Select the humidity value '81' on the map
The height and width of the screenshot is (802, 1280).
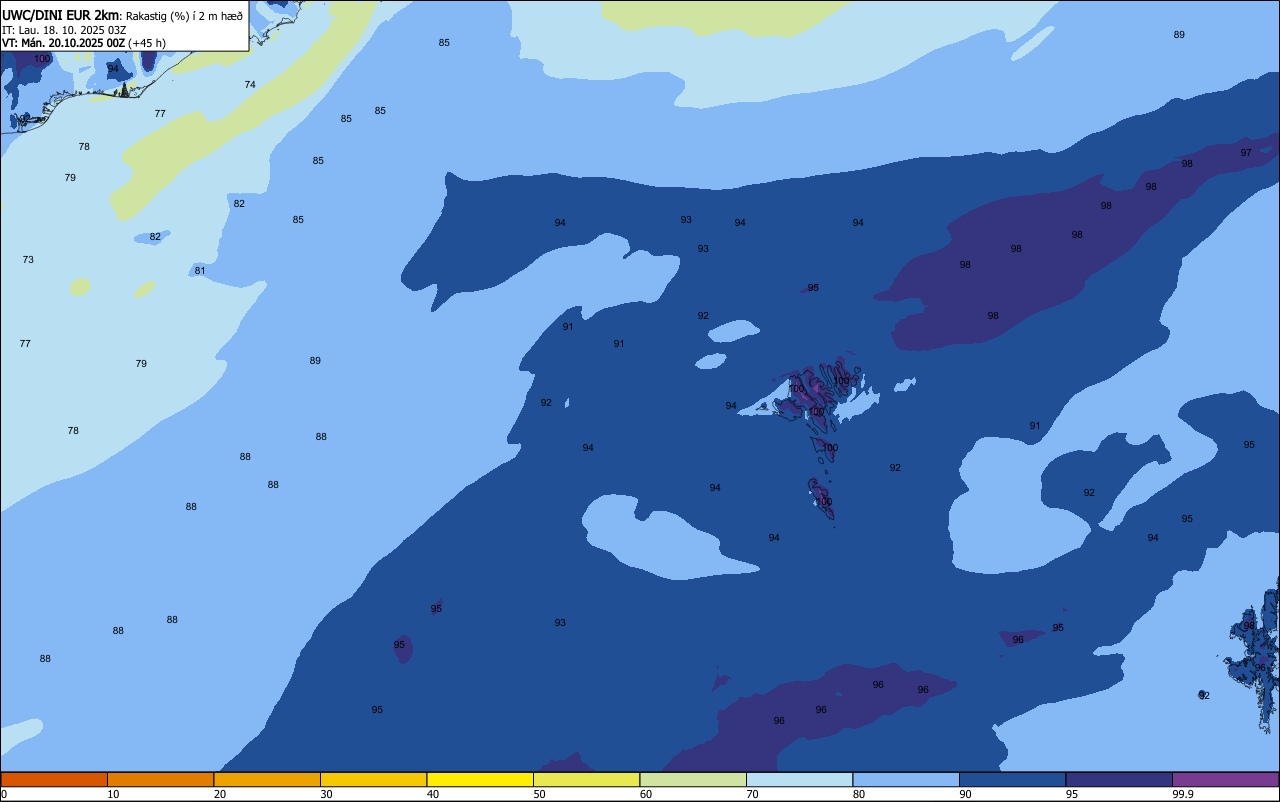point(200,271)
